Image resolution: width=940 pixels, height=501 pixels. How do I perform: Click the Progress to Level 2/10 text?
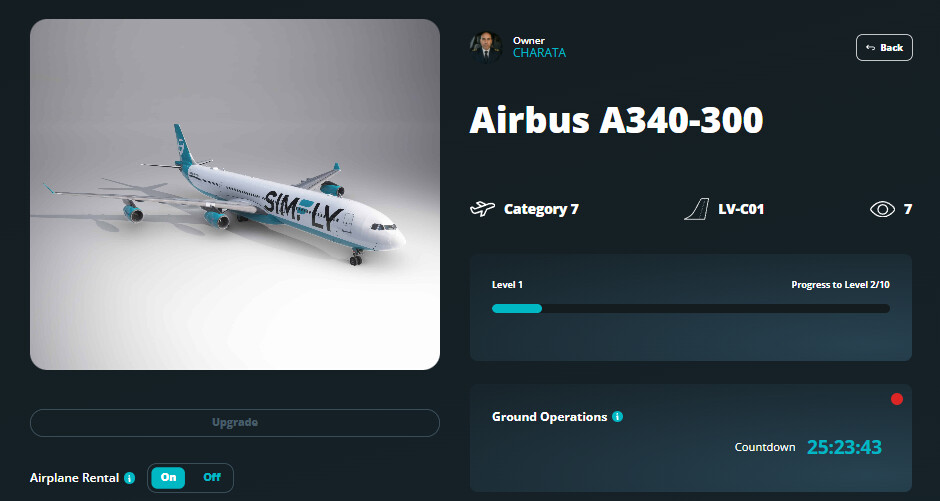tap(840, 285)
